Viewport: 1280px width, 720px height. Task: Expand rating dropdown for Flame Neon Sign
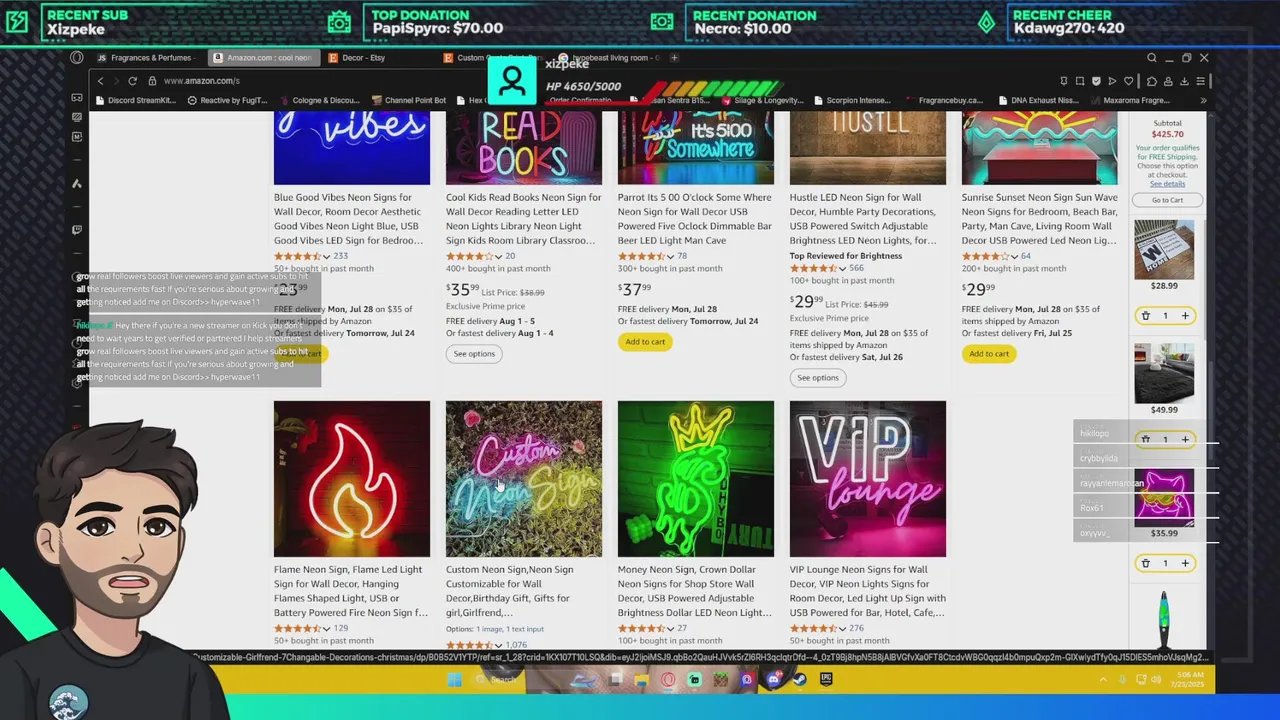click(326, 629)
